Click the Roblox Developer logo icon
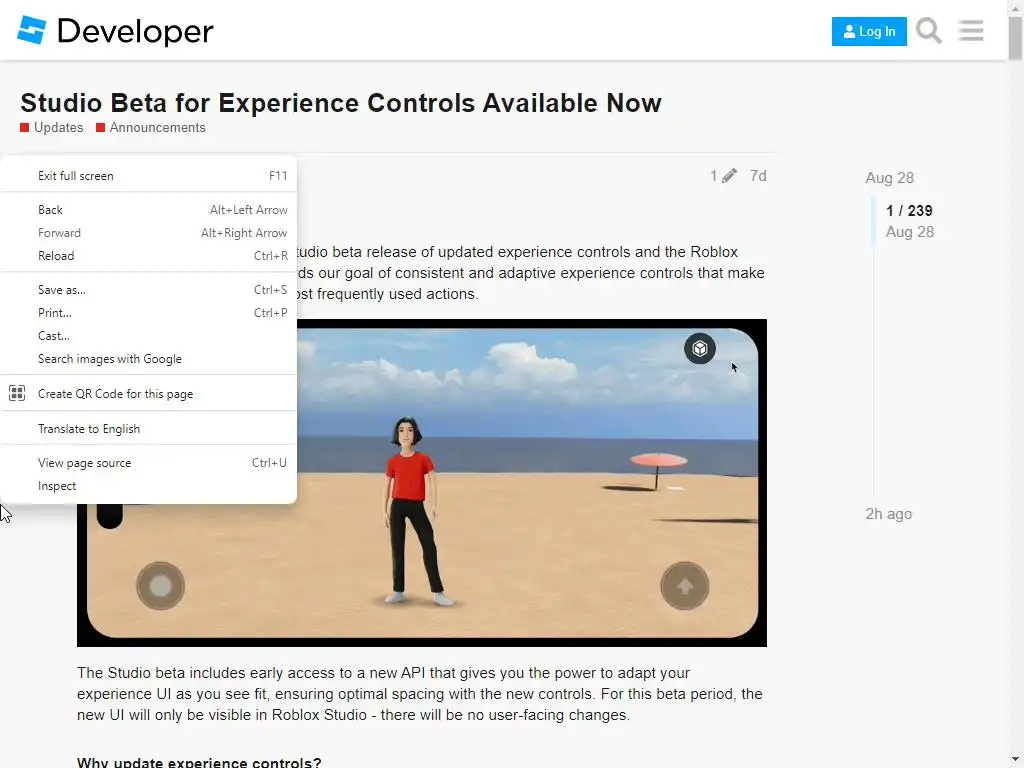 31,30
